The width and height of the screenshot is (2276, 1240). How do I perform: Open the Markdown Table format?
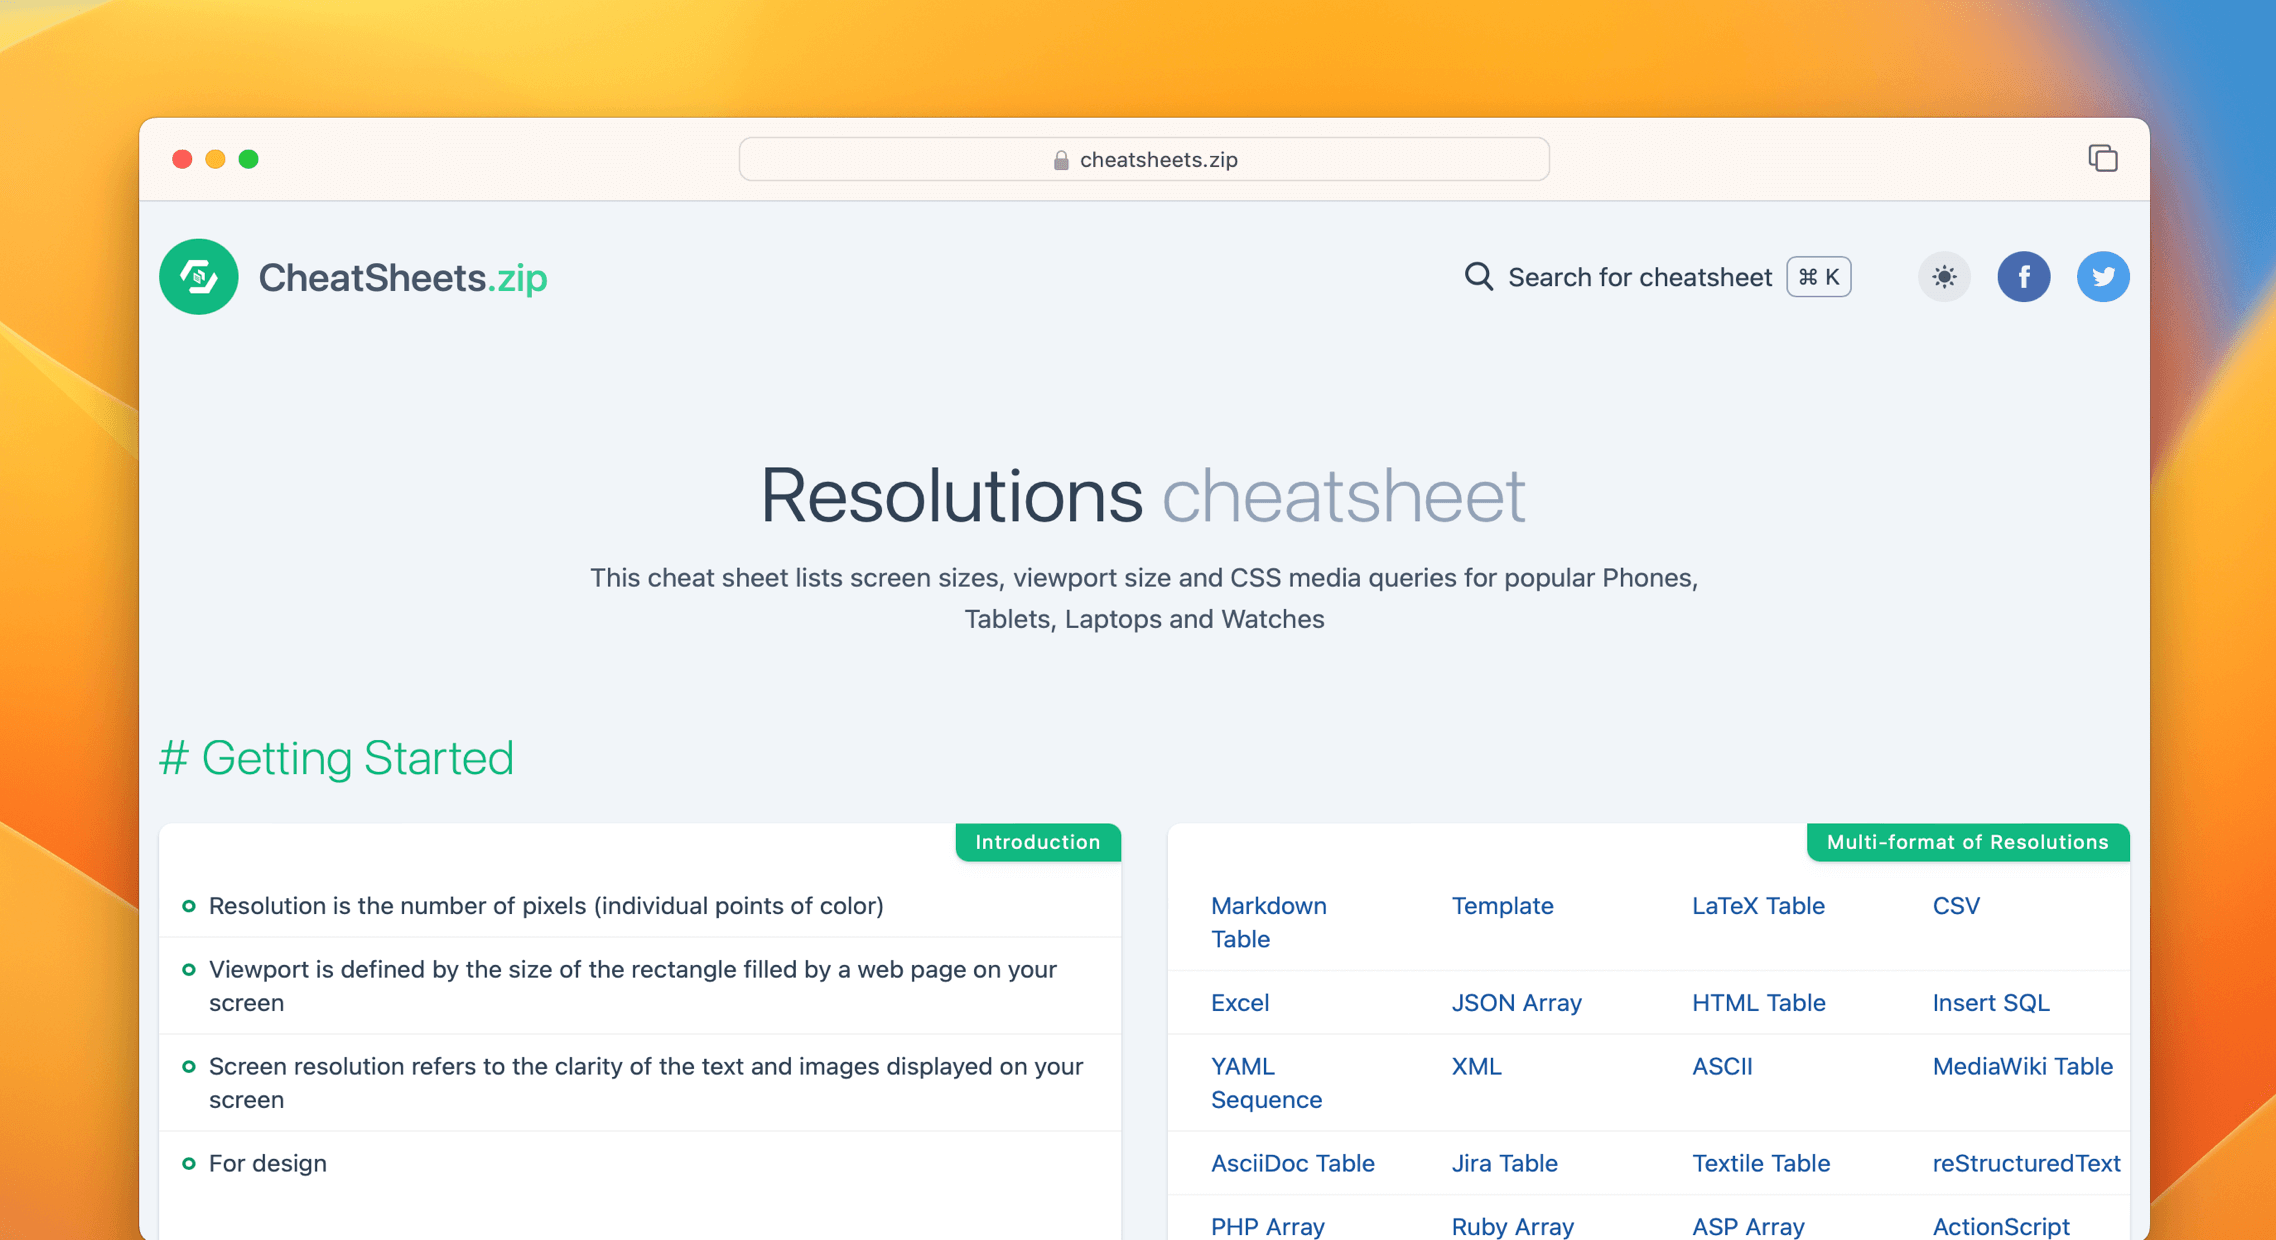[x=1268, y=922]
